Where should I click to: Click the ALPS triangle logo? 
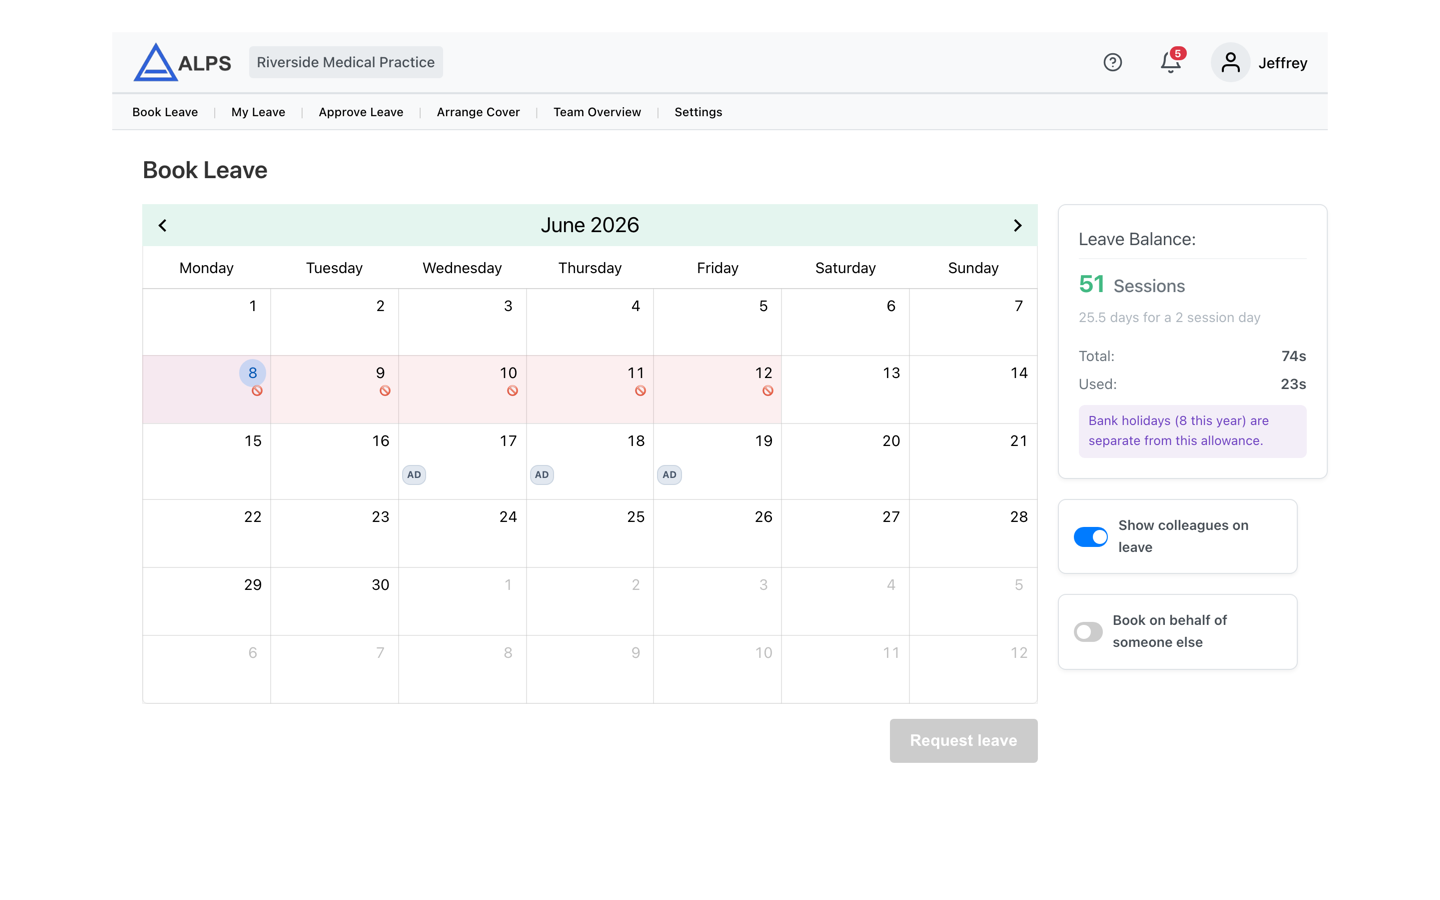pyautogui.click(x=155, y=62)
